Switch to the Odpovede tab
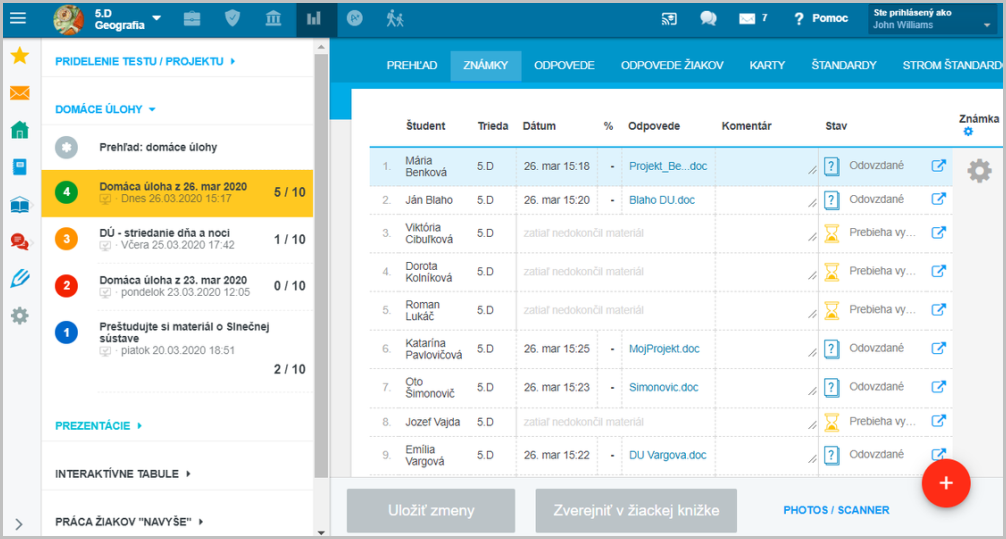 (565, 65)
